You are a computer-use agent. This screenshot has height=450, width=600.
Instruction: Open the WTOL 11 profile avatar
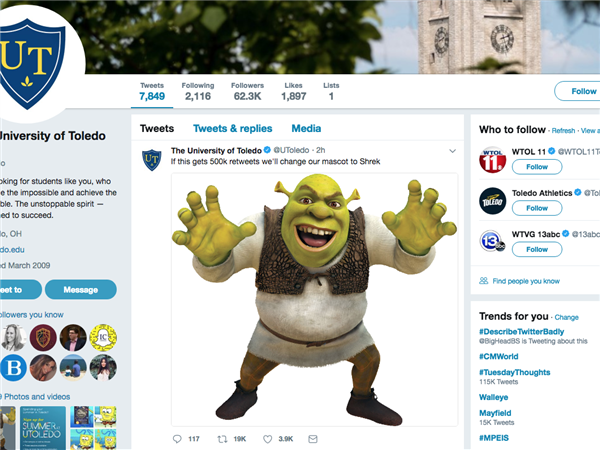click(492, 160)
